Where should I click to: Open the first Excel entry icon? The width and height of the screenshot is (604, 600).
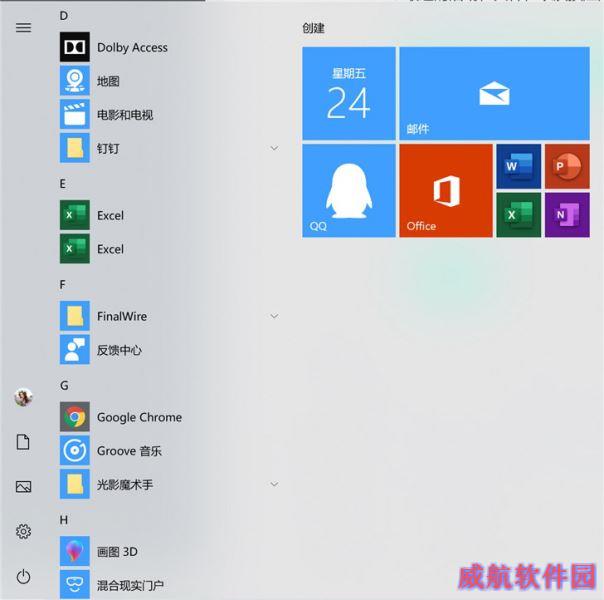click(x=75, y=215)
